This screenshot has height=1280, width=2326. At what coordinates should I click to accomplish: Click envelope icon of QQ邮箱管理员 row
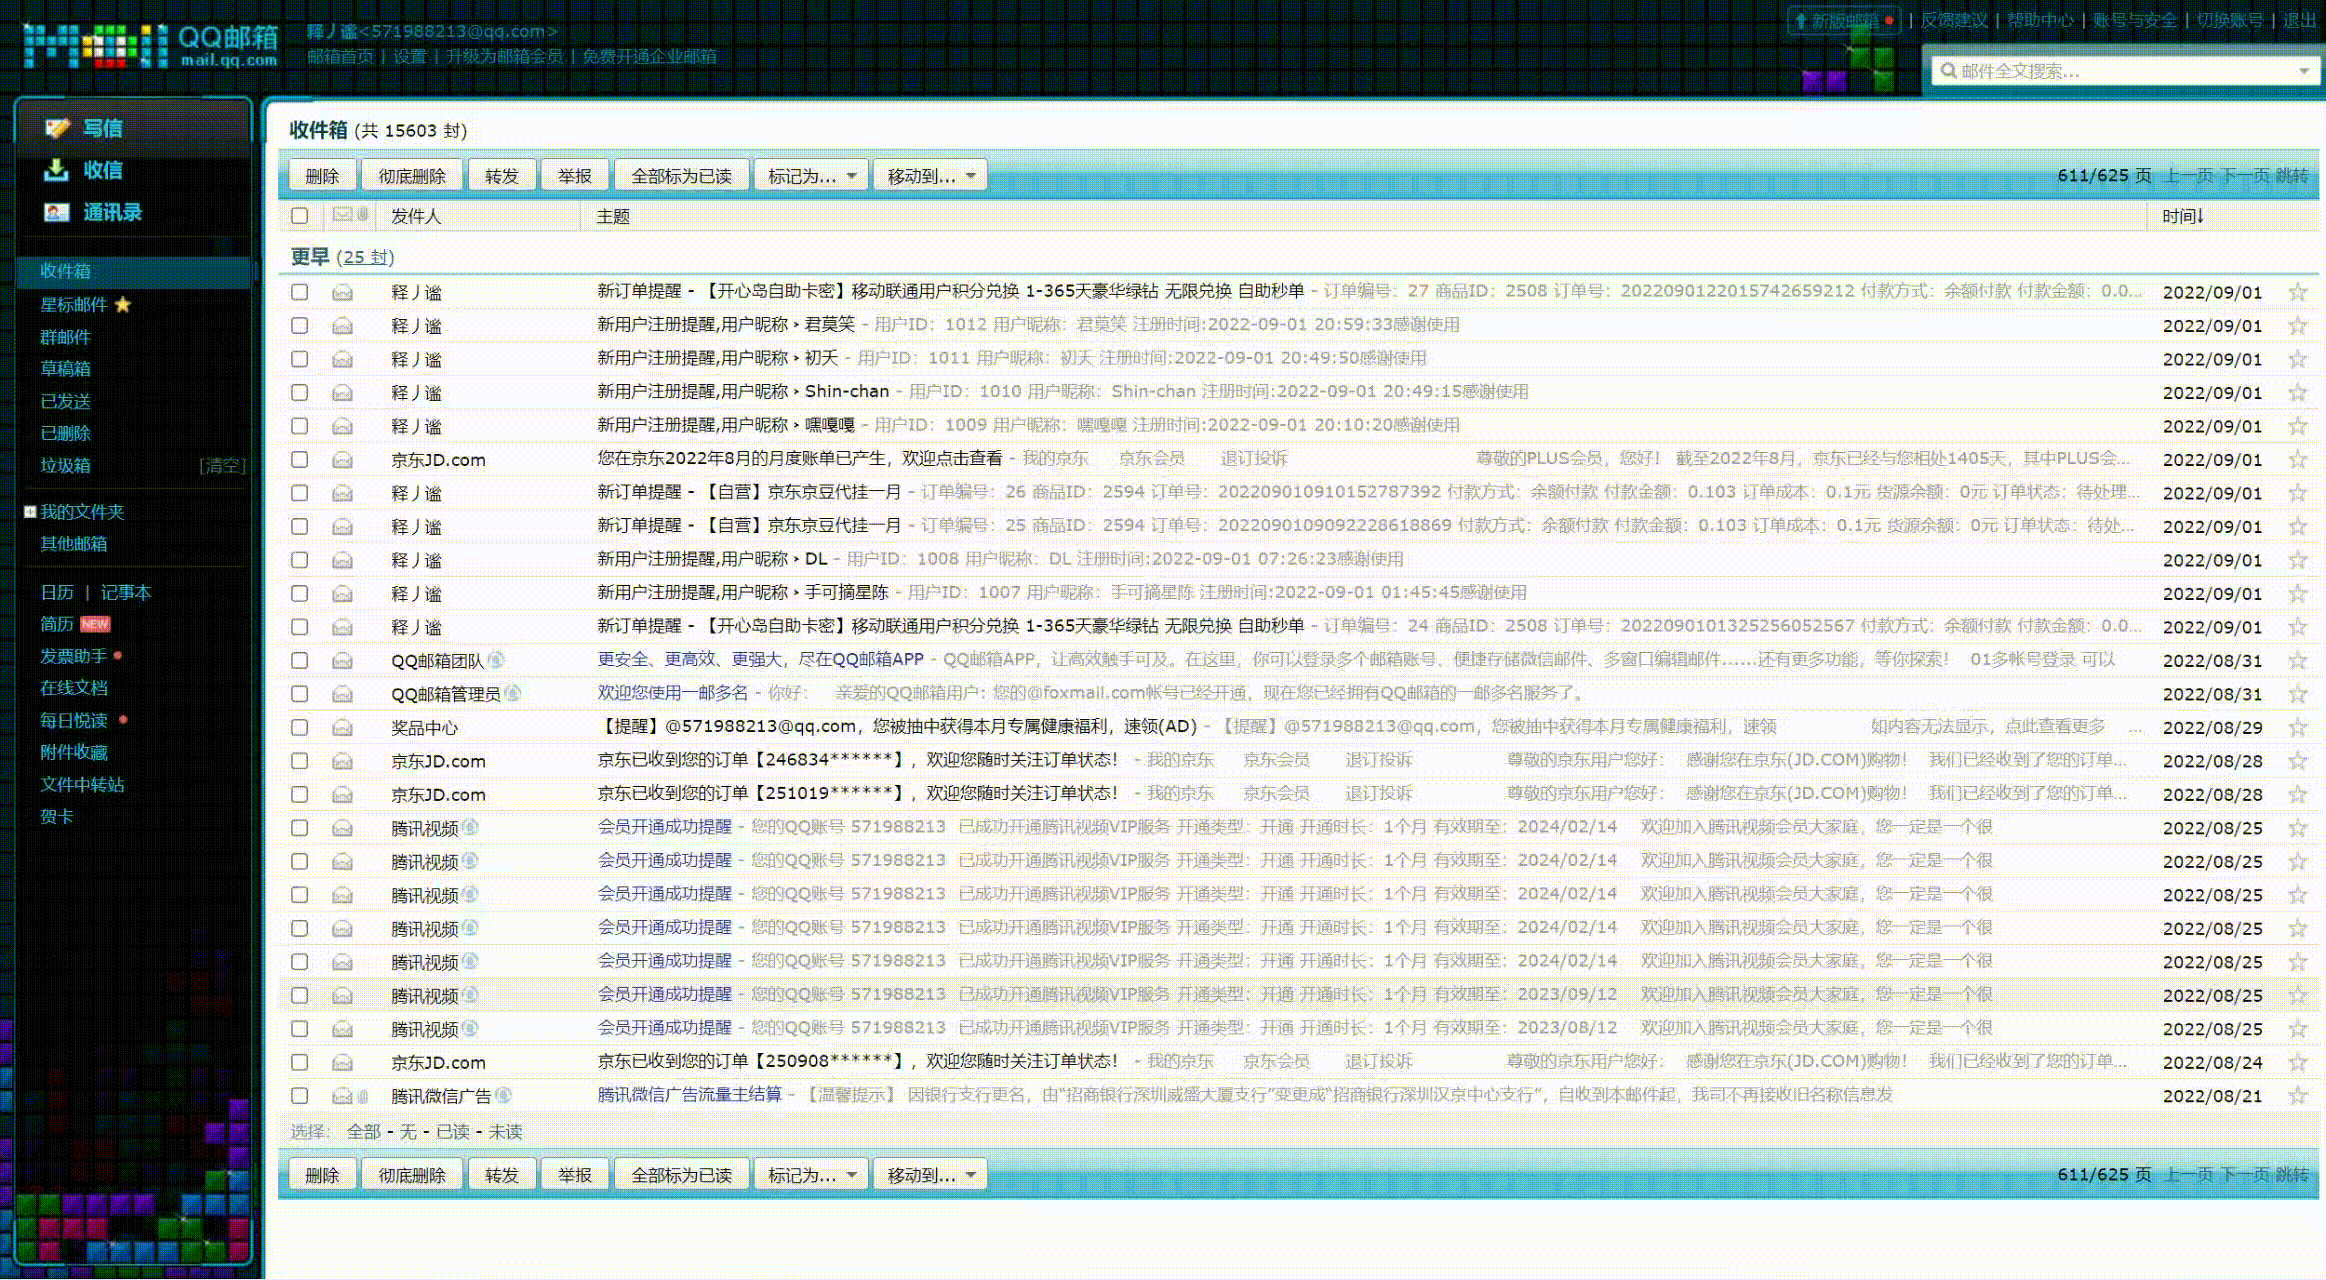coord(342,694)
